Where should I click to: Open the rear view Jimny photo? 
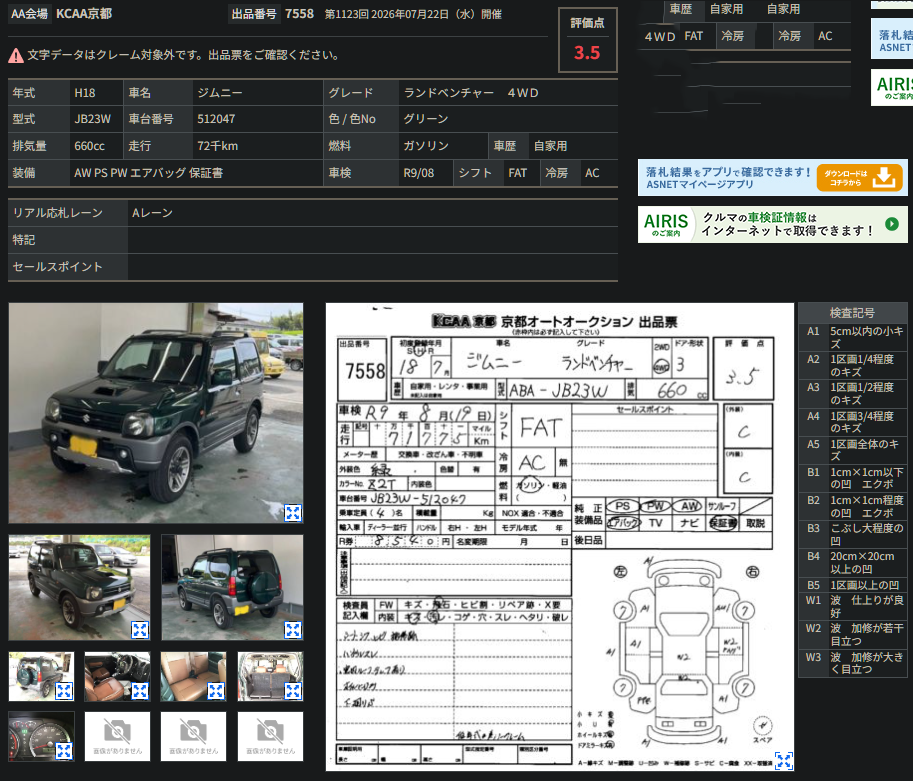(232, 588)
